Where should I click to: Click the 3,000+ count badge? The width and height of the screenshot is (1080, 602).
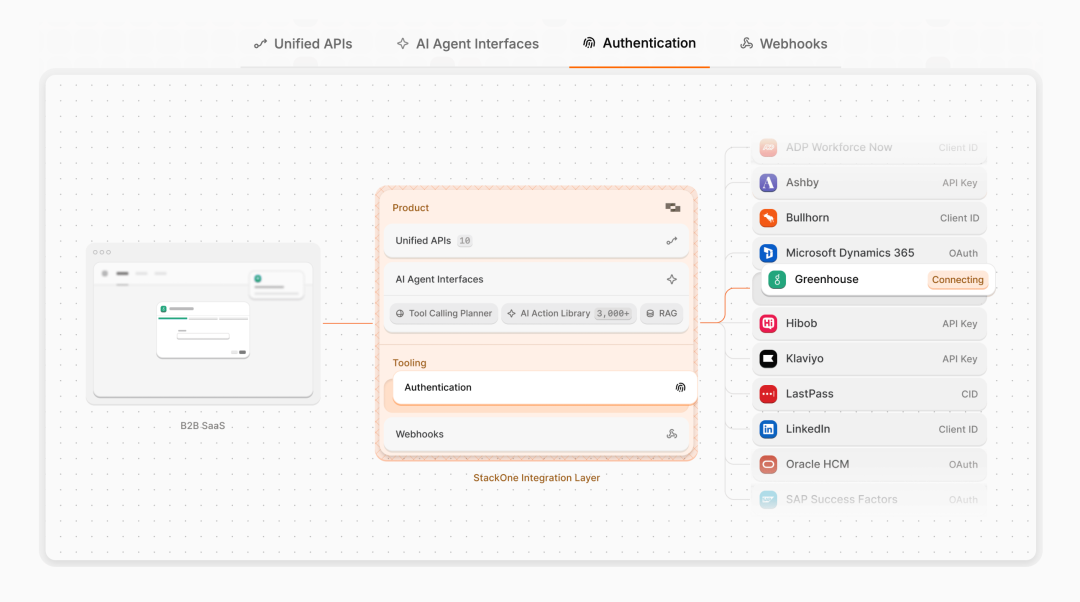pos(613,313)
